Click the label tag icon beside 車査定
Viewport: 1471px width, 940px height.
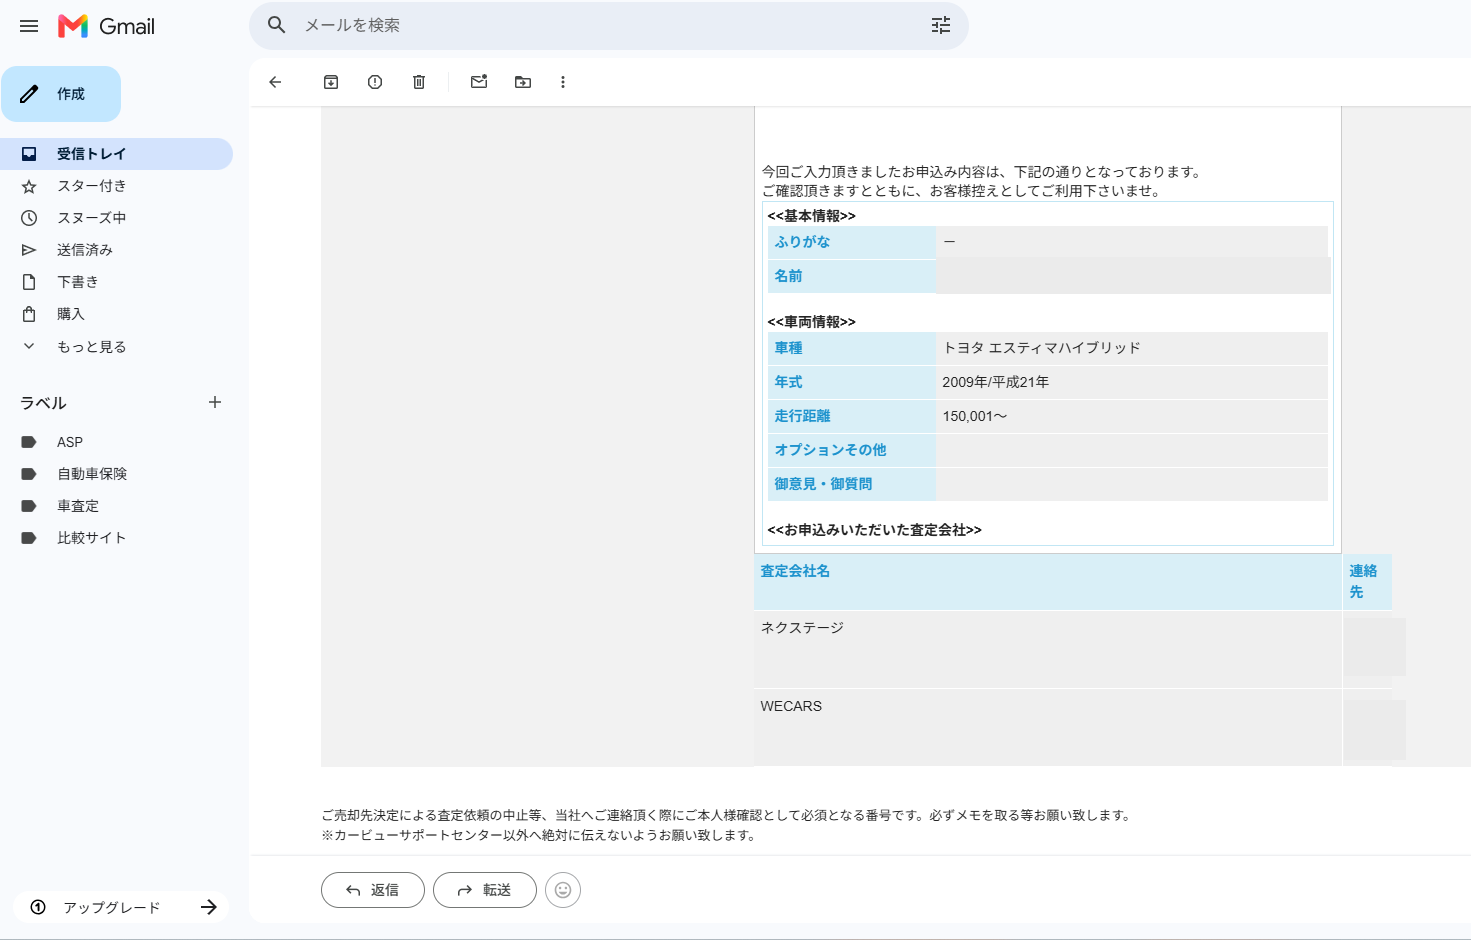tap(29, 506)
